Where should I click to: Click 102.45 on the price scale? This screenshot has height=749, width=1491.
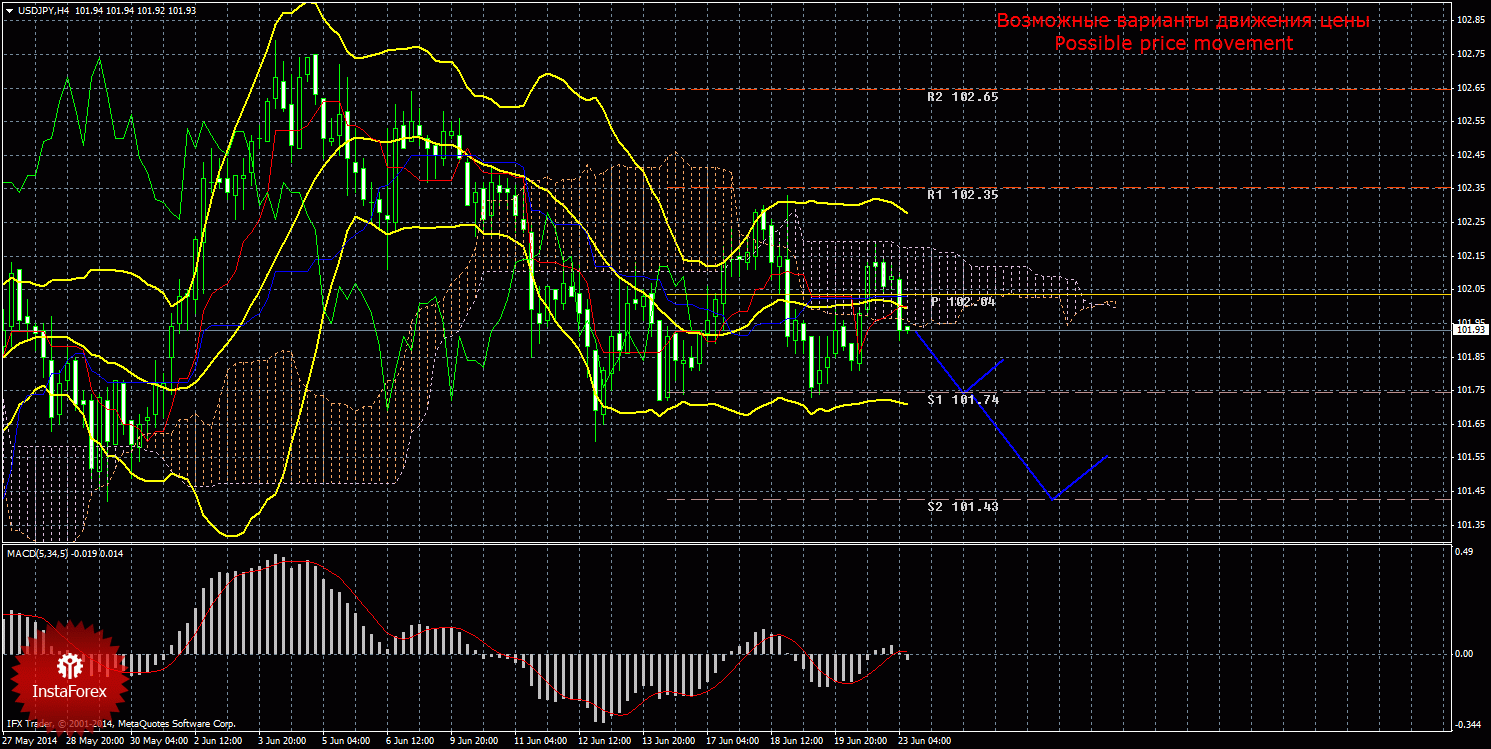pos(1470,155)
